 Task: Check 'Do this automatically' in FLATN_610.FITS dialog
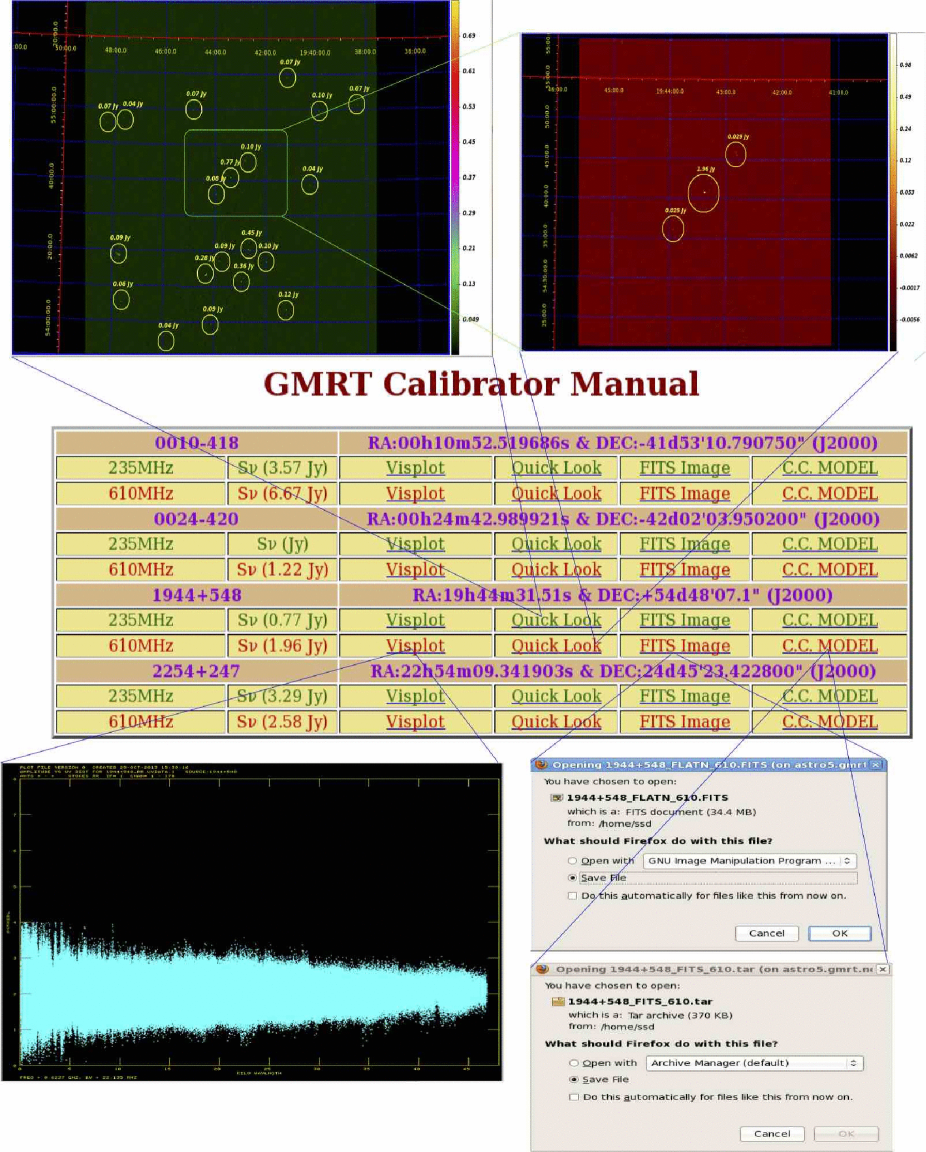tap(573, 896)
